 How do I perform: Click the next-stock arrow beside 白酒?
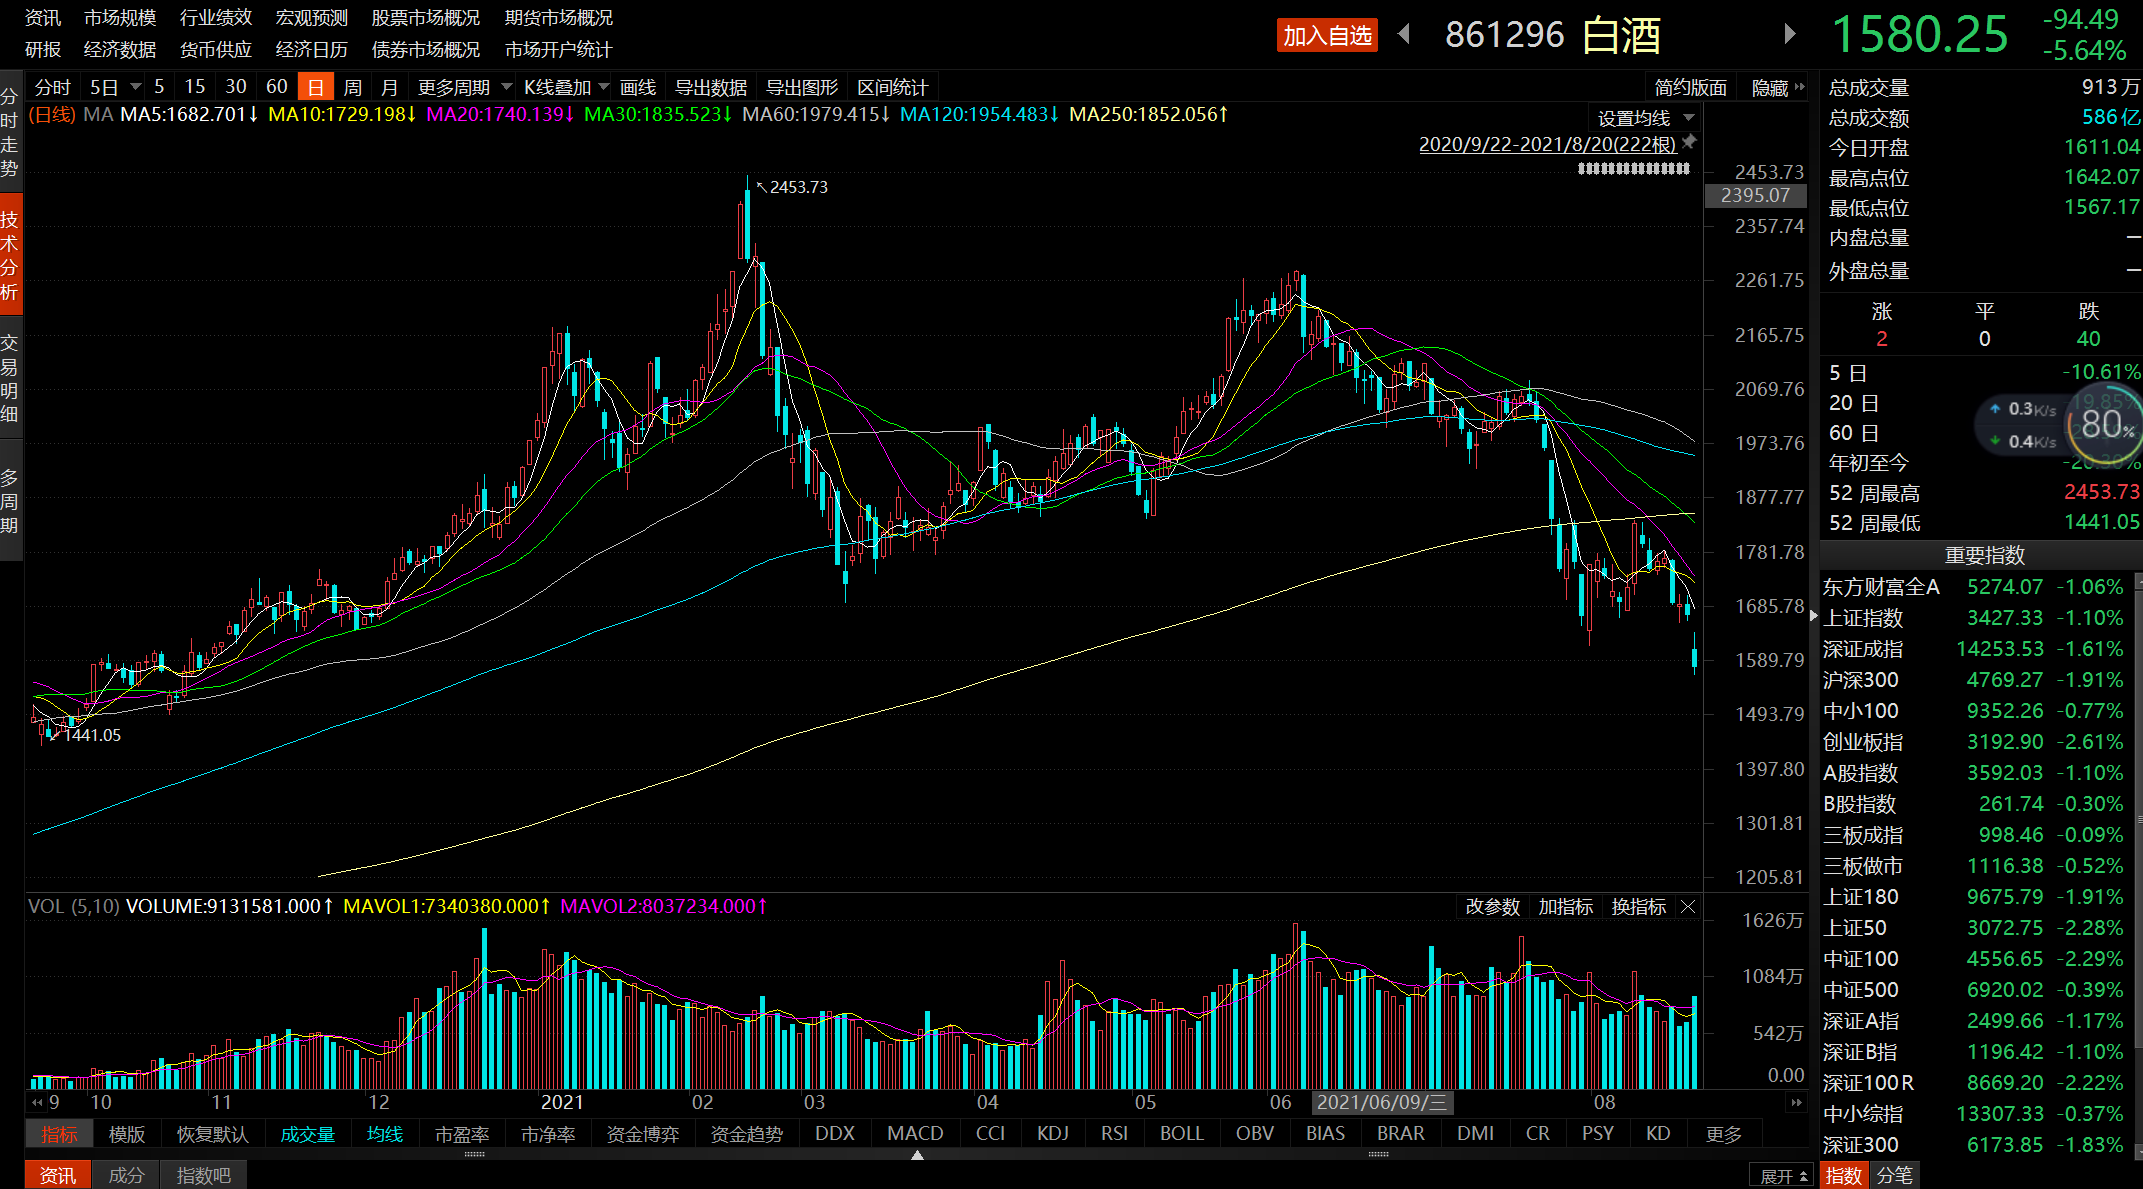[1790, 33]
